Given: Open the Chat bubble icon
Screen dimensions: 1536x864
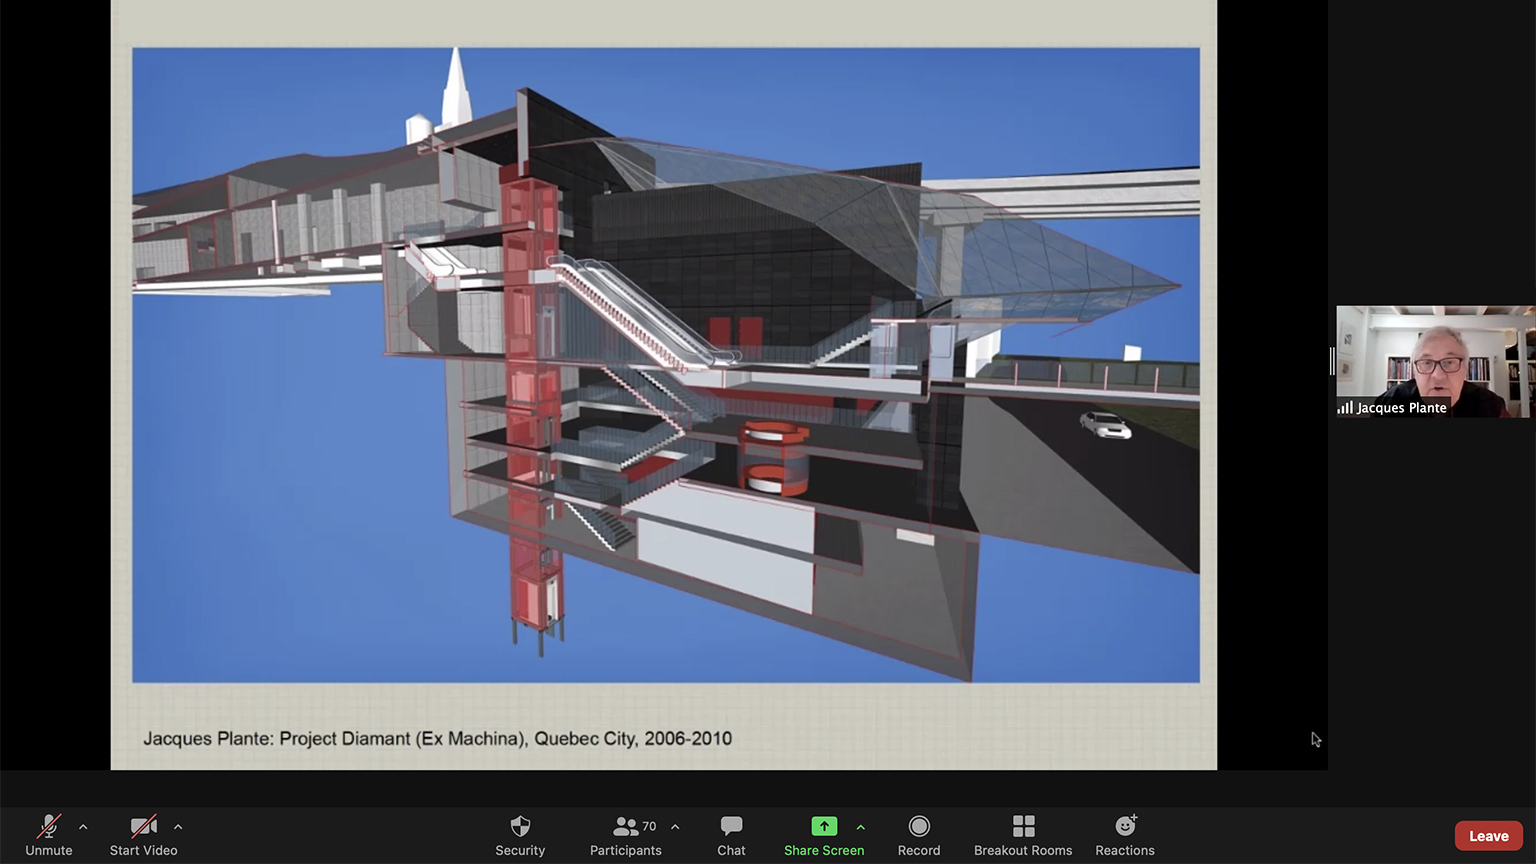Looking at the screenshot, I should pos(731,827).
